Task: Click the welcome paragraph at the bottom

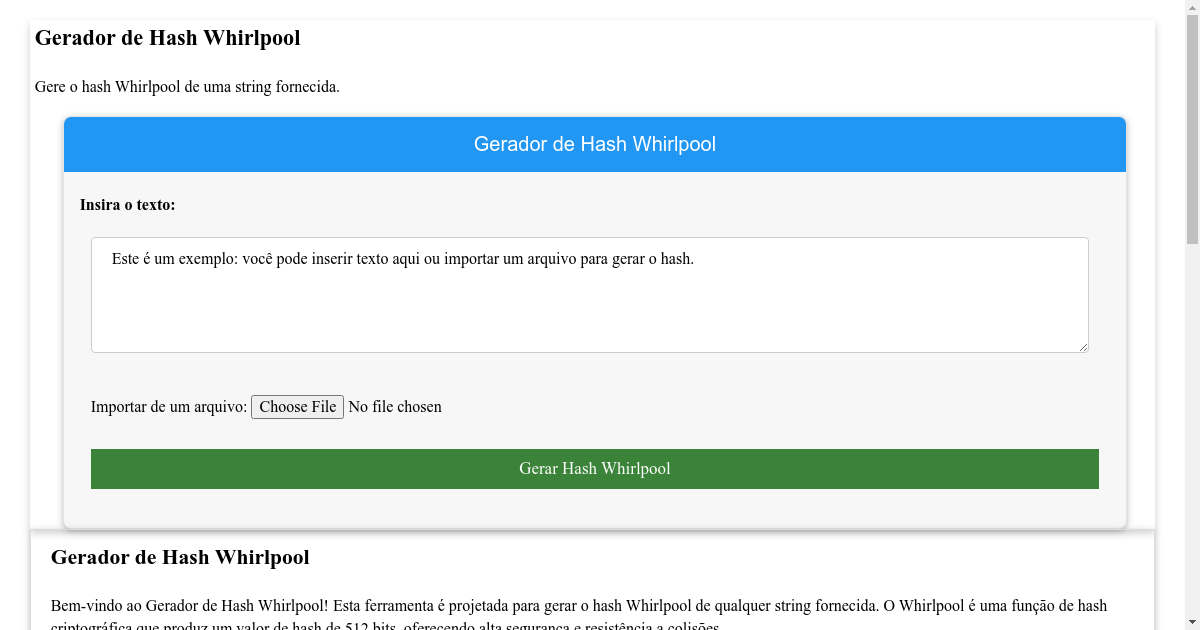Action: (x=578, y=605)
